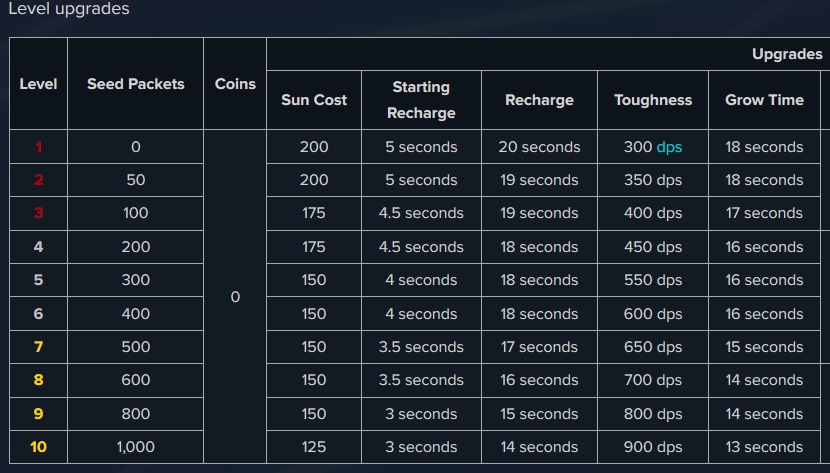Screen dimensions: 830x473
Task: Click the '20 seconds' recharge cell
Action: click(539, 147)
